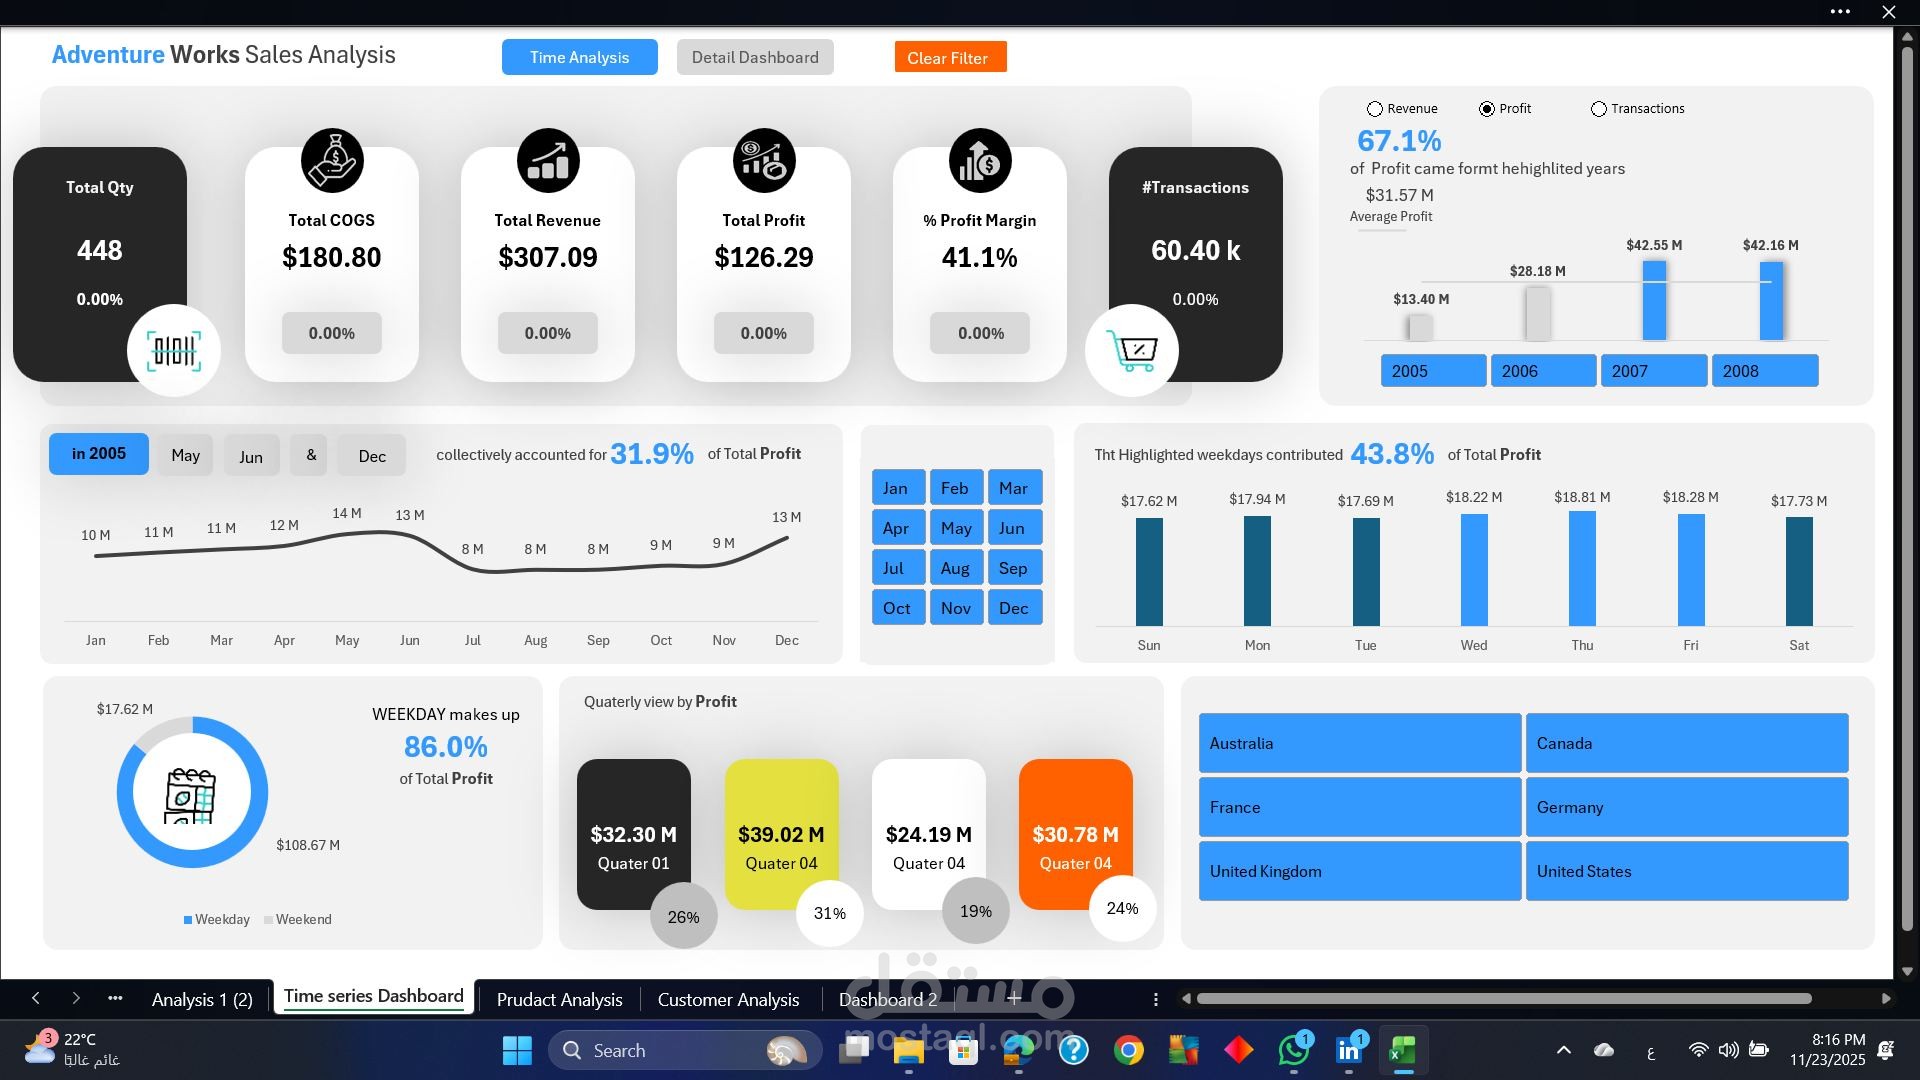
Task: Click the shopping cart icon
Action: (x=1132, y=351)
